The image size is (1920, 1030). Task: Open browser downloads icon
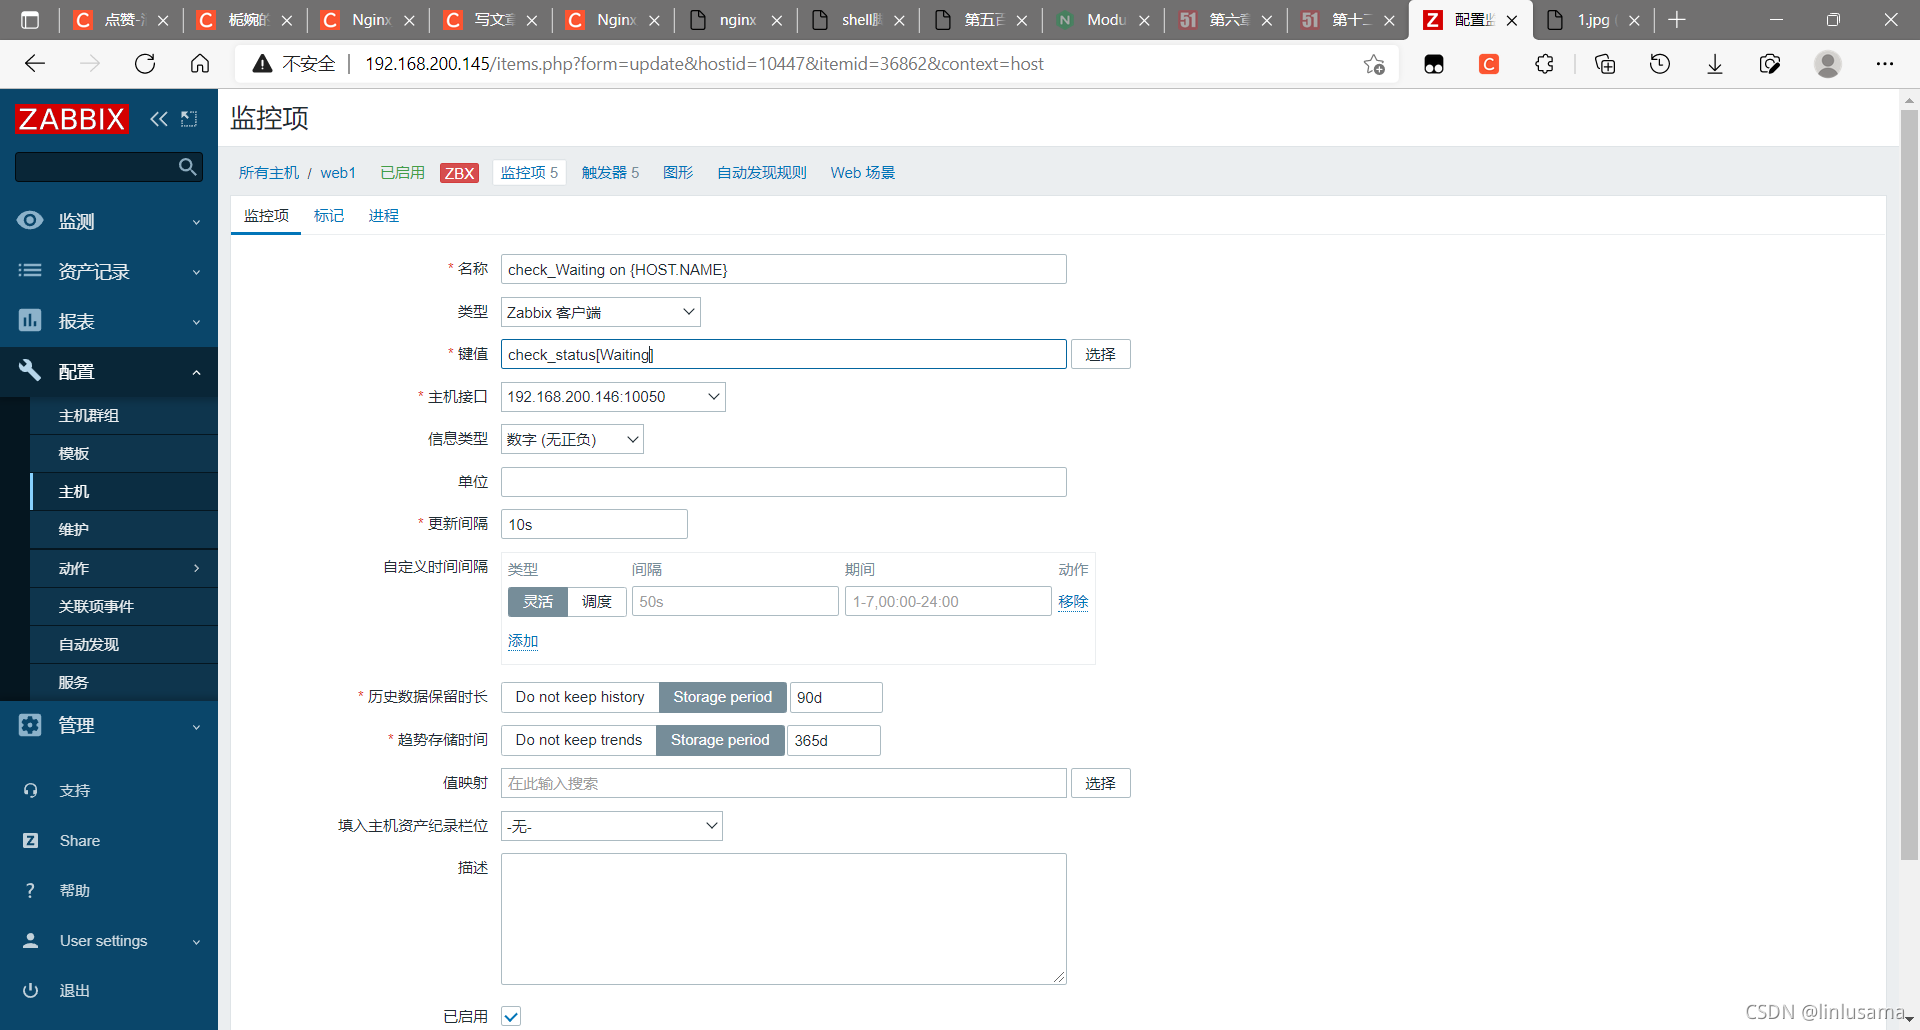click(x=1714, y=64)
